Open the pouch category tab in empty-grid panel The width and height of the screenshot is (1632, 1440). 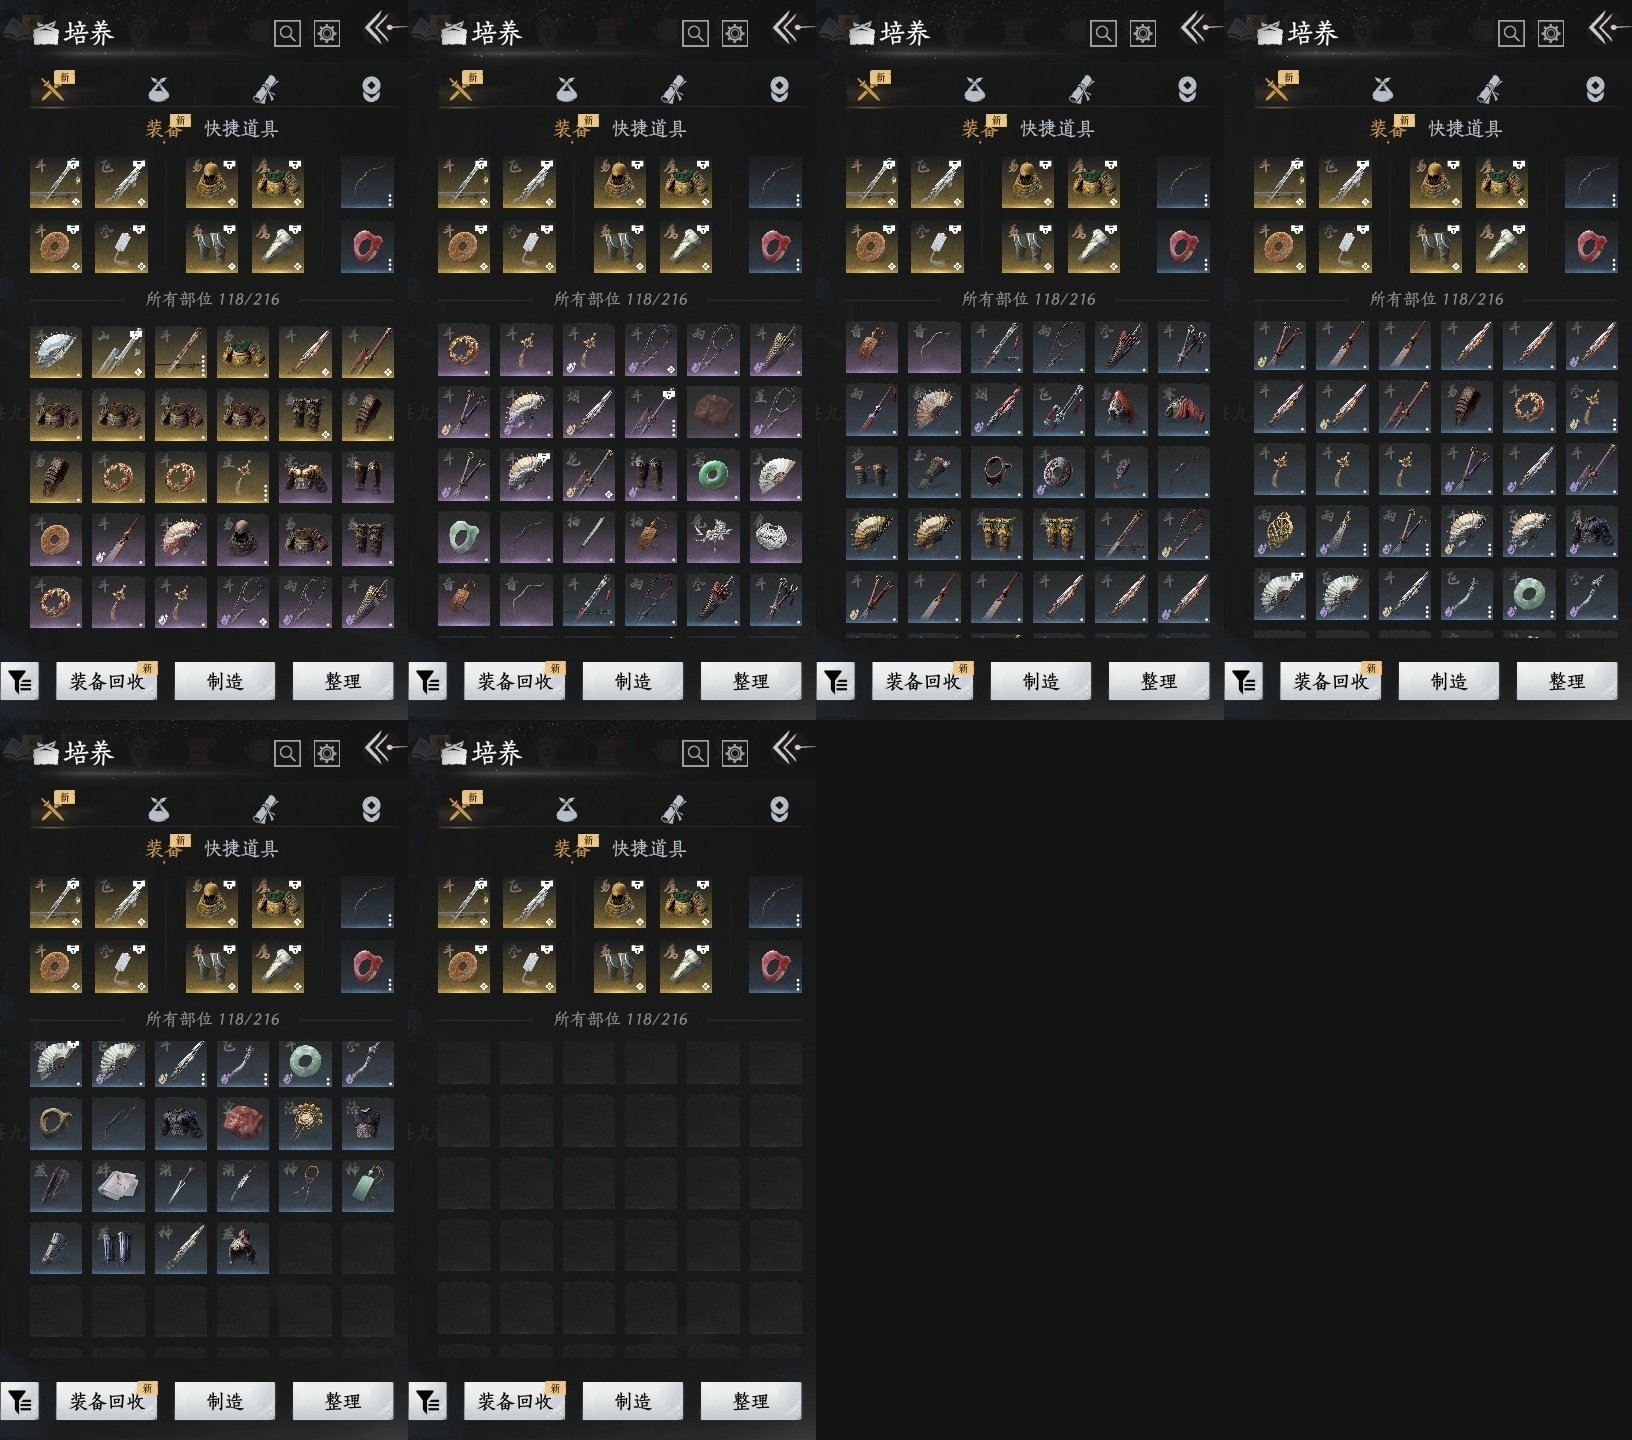pos(566,809)
